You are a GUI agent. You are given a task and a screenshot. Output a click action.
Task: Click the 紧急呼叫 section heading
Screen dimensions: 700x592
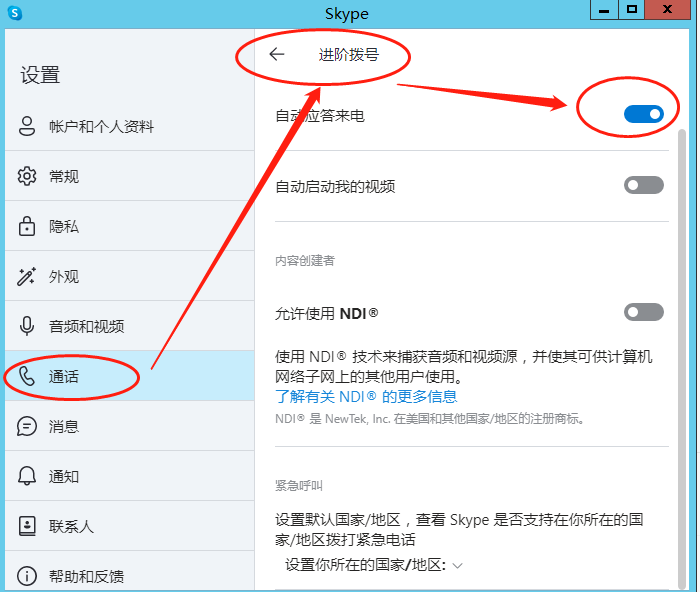tap(299, 485)
